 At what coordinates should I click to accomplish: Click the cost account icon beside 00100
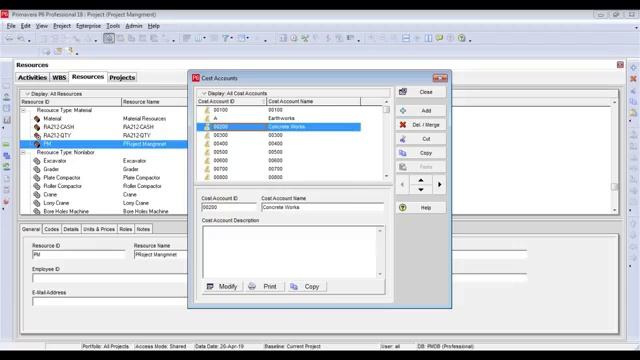point(207,110)
